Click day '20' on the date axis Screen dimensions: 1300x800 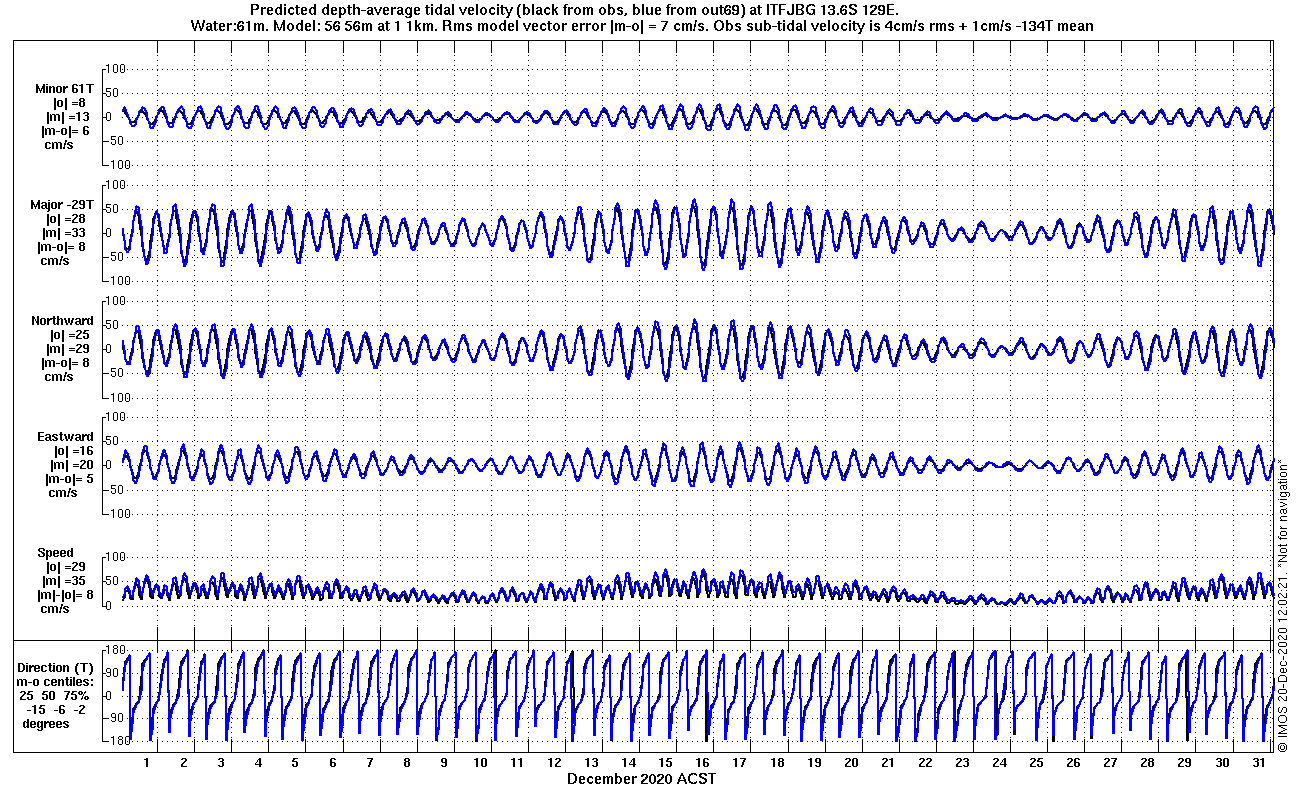[x=851, y=763]
